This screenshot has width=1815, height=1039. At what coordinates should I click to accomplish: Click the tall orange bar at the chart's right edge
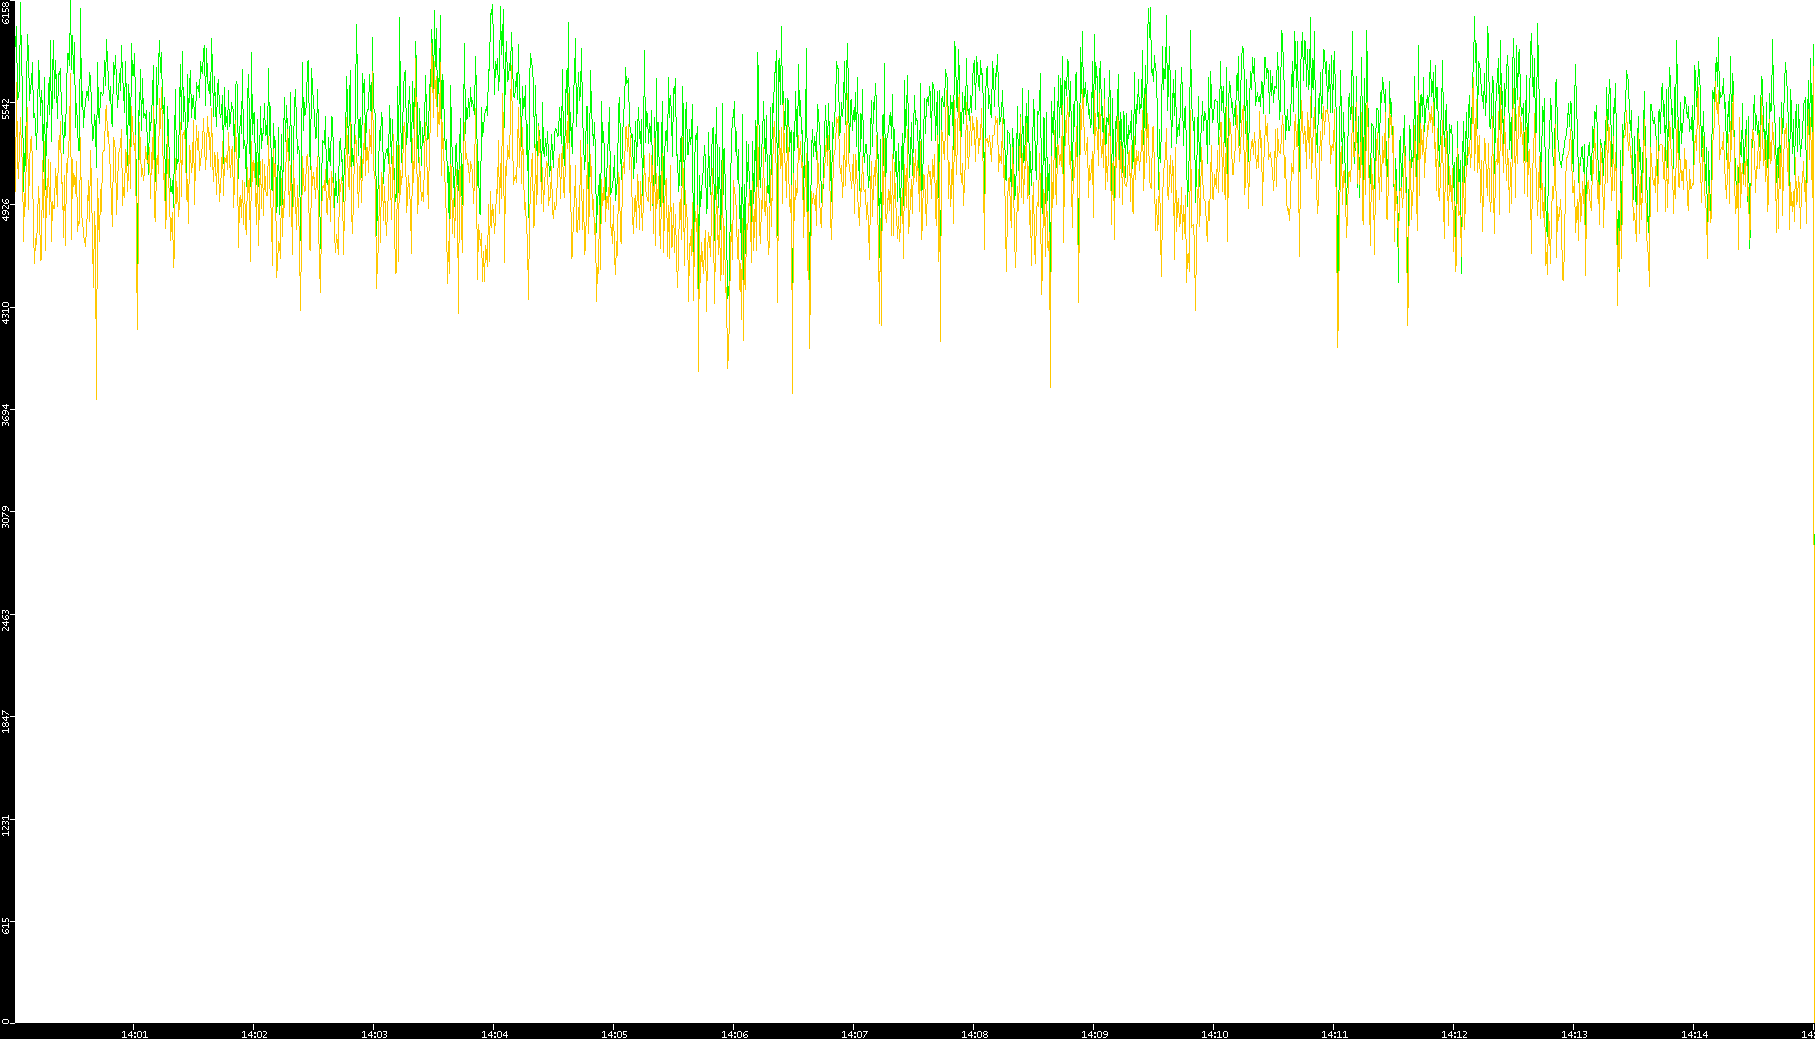(1813, 780)
